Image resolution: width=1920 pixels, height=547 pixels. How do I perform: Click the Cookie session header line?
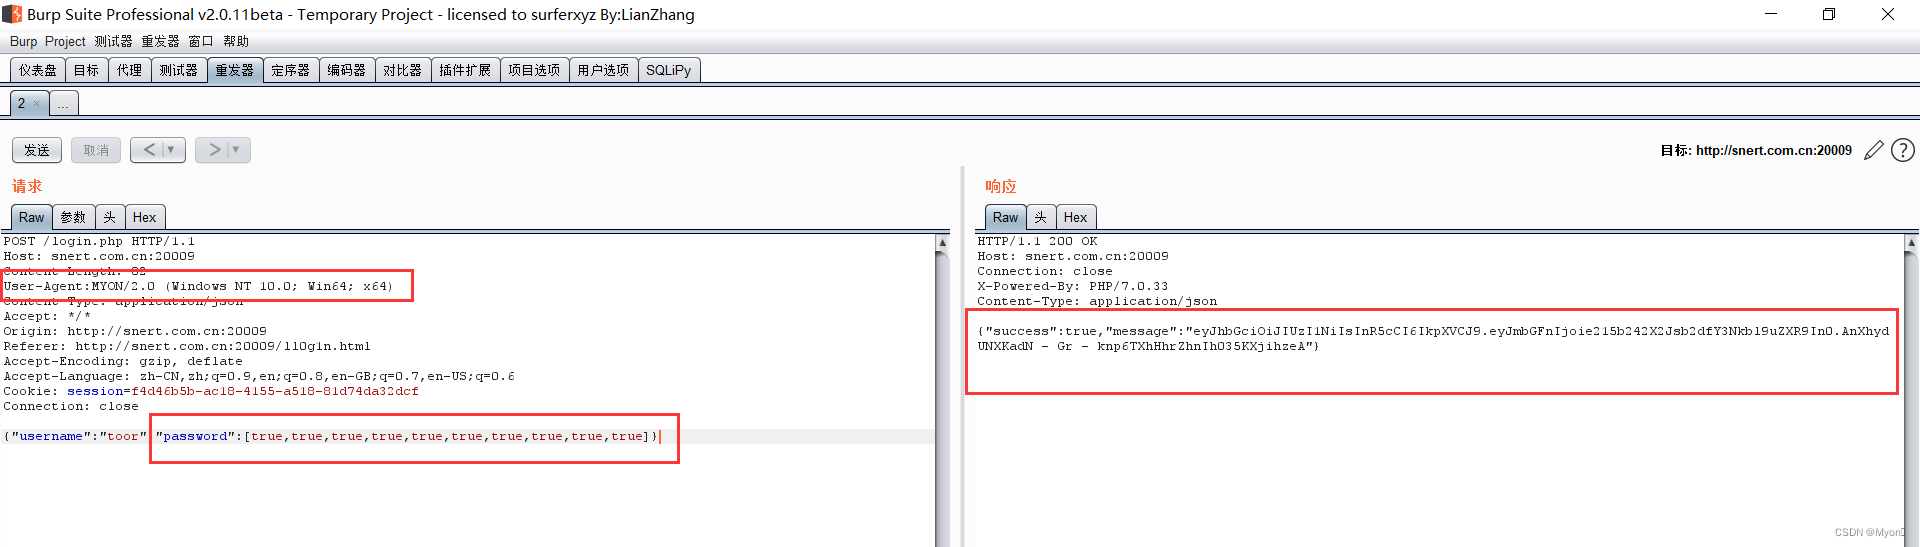click(x=211, y=391)
